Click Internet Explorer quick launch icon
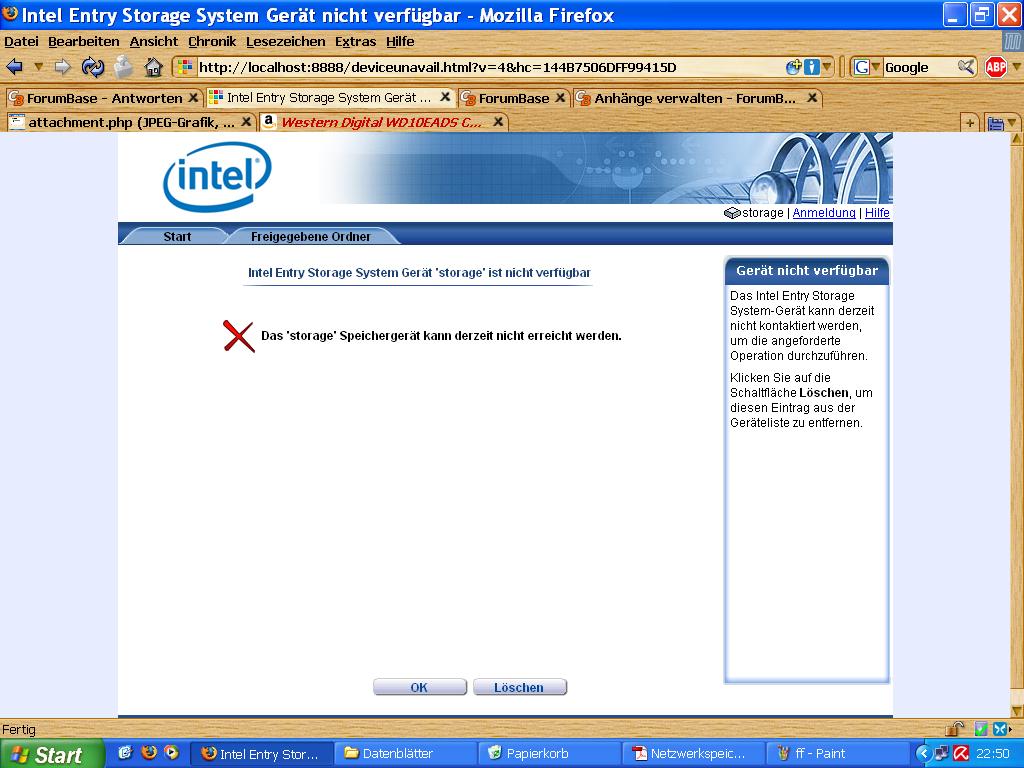Image resolution: width=1024 pixels, height=768 pixels. tap(125, 752)
